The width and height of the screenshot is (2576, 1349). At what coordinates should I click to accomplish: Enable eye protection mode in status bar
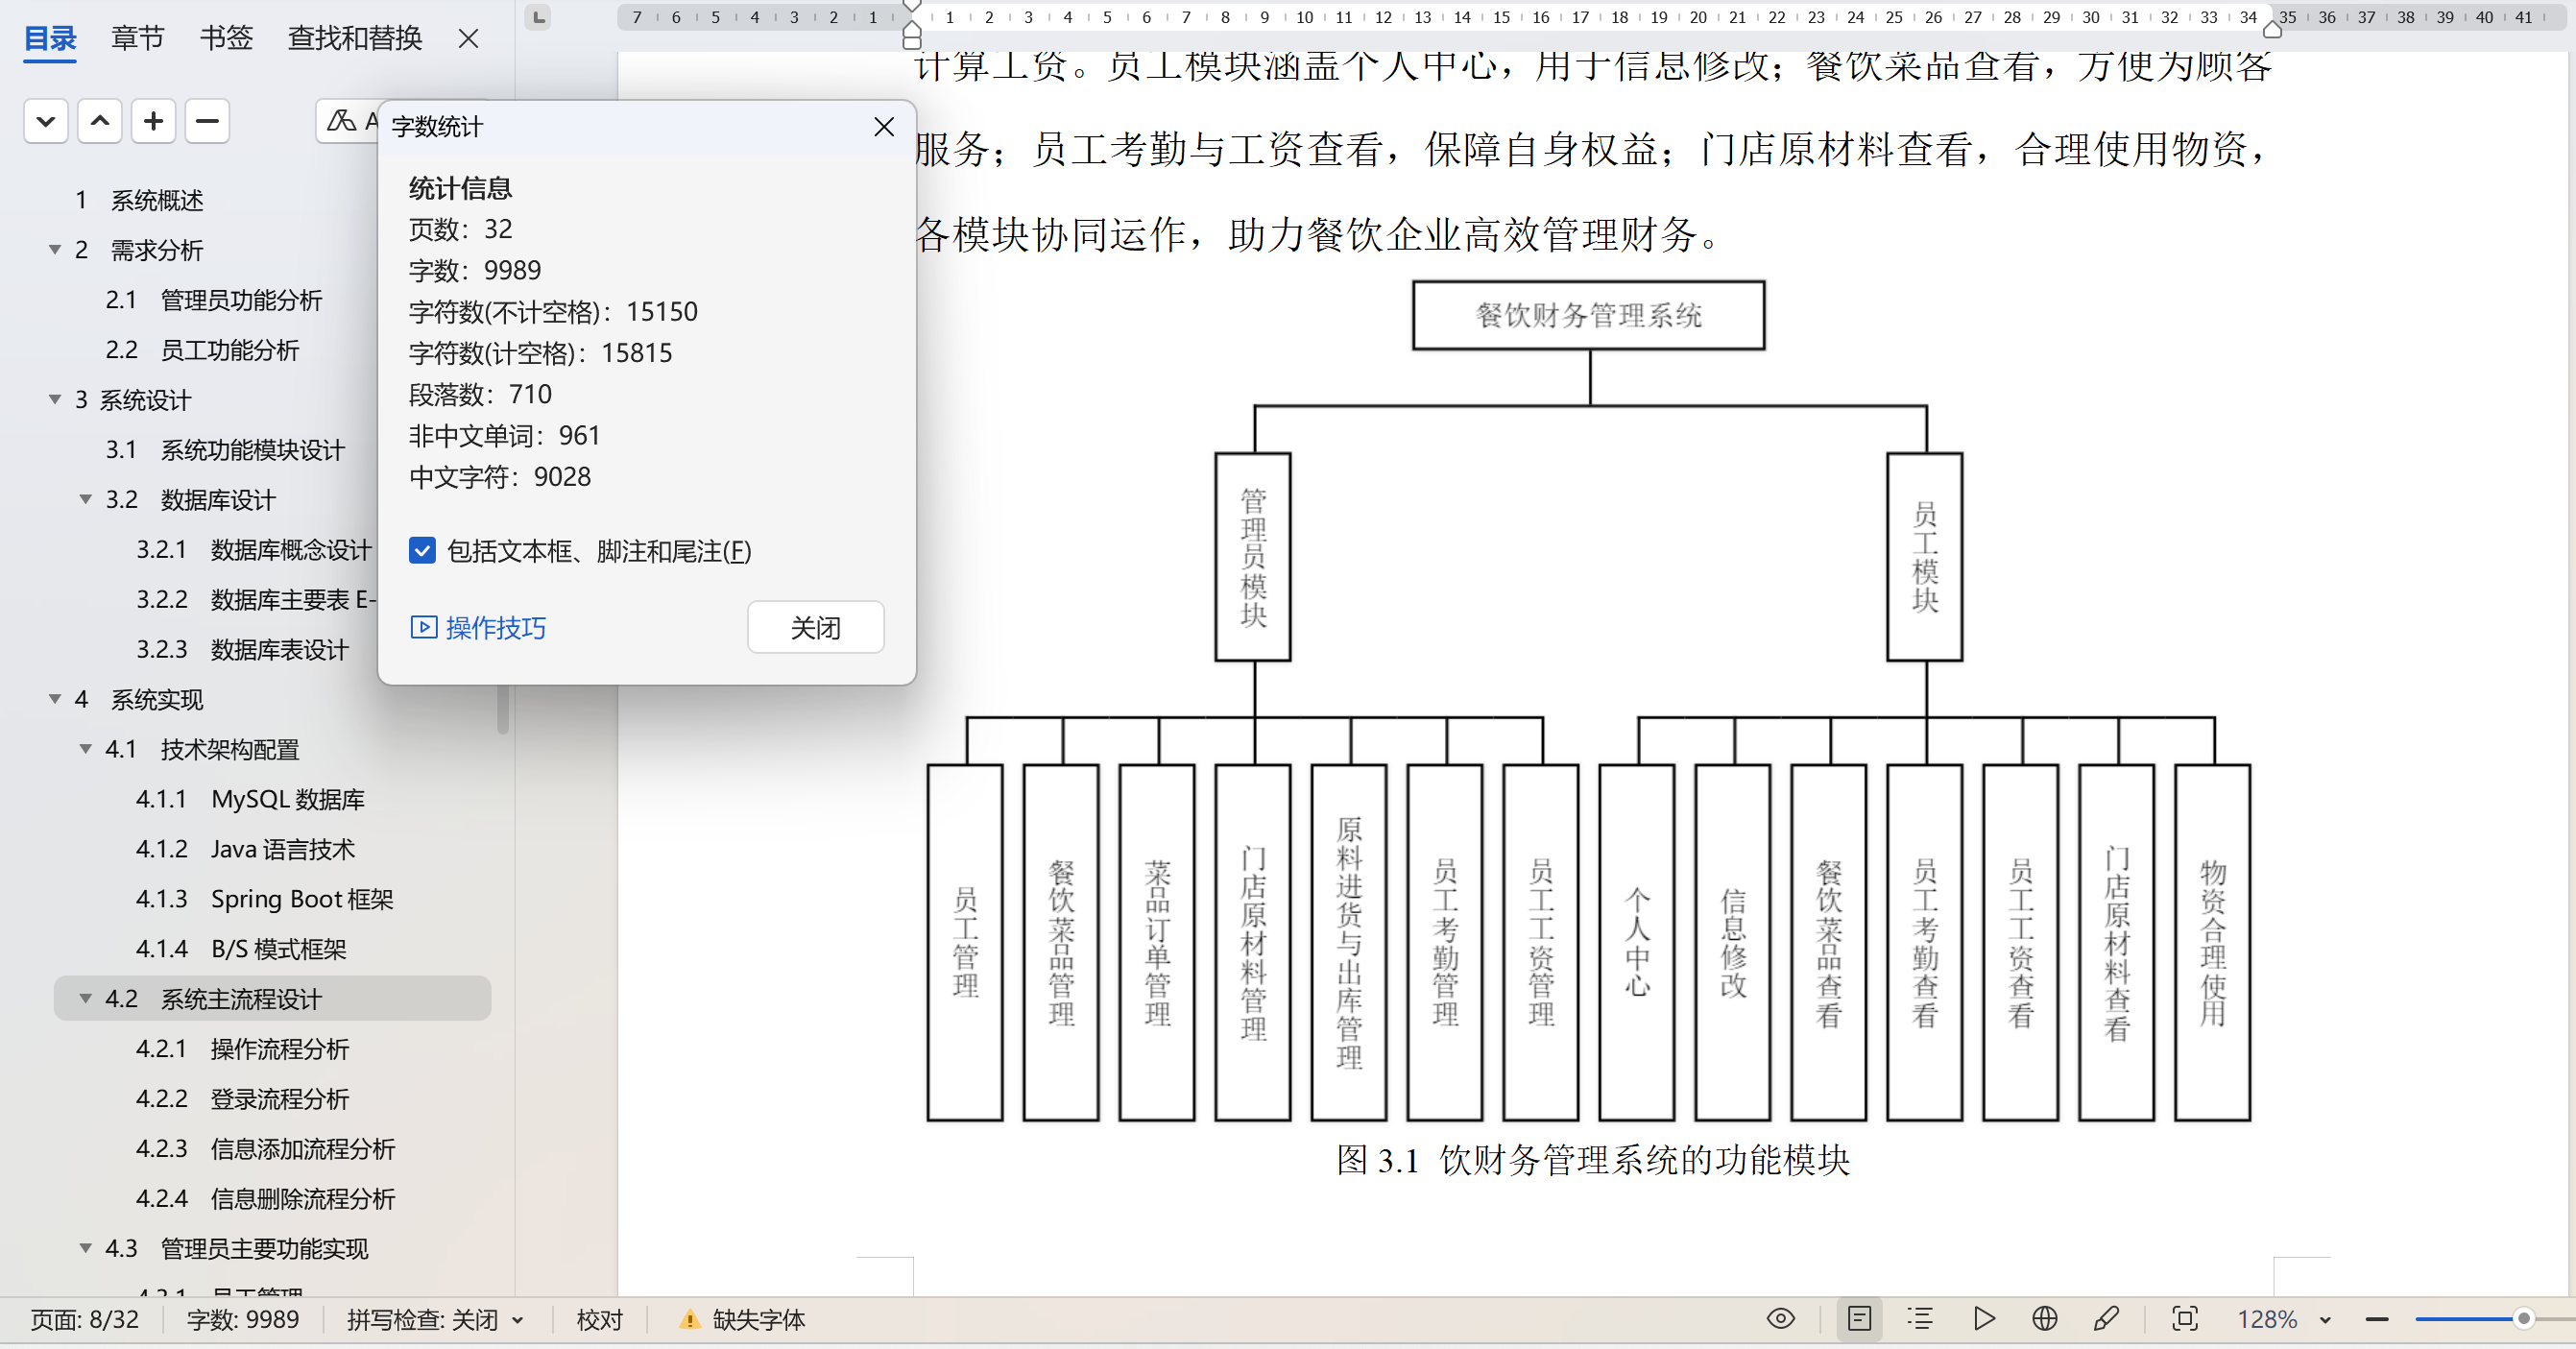coord(1780,1319)
